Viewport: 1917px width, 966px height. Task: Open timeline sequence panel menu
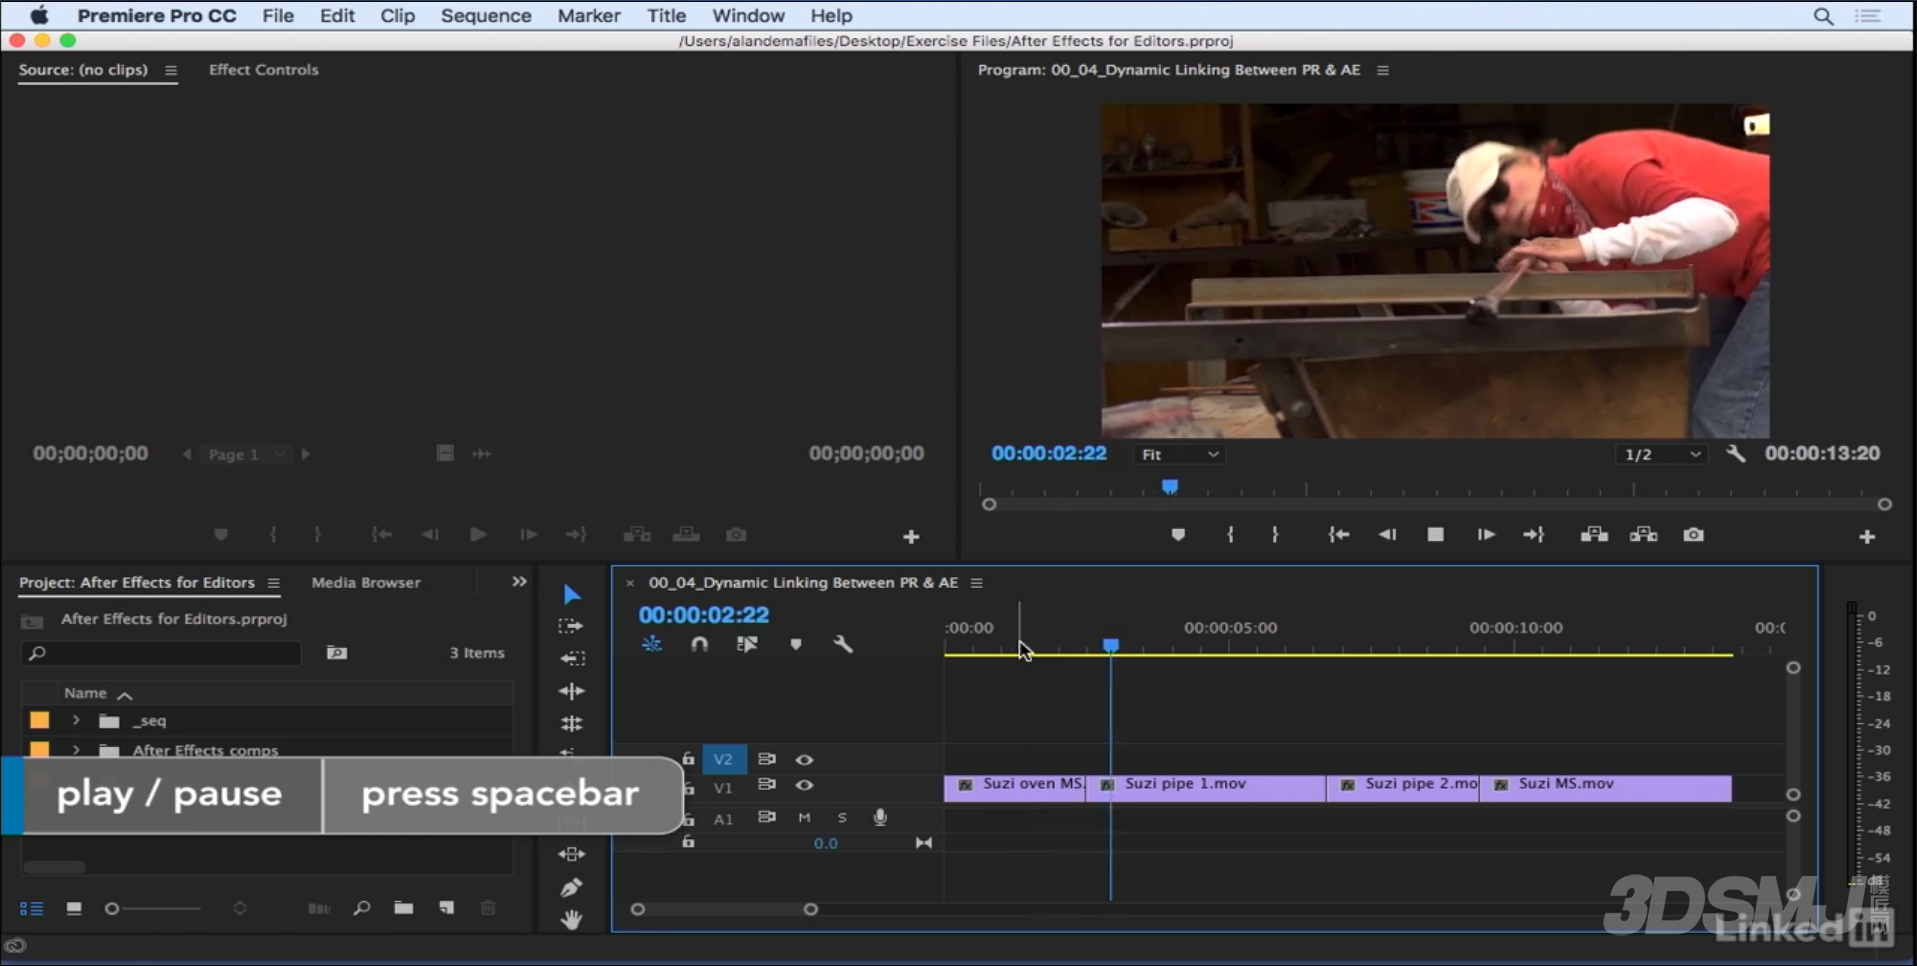(977, 583)
